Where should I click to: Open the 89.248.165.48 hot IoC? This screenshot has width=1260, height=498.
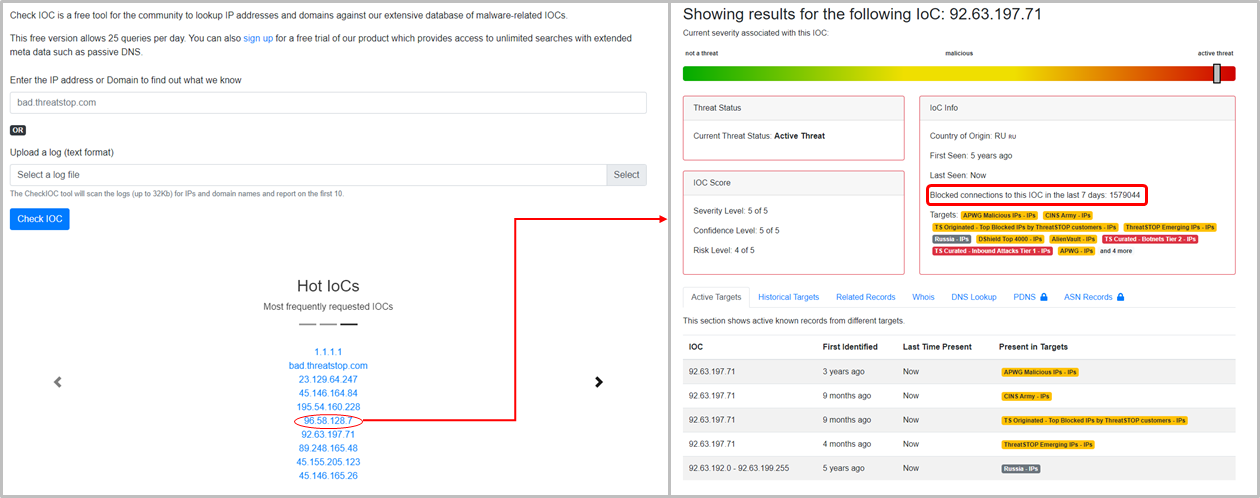click(328, 449)
